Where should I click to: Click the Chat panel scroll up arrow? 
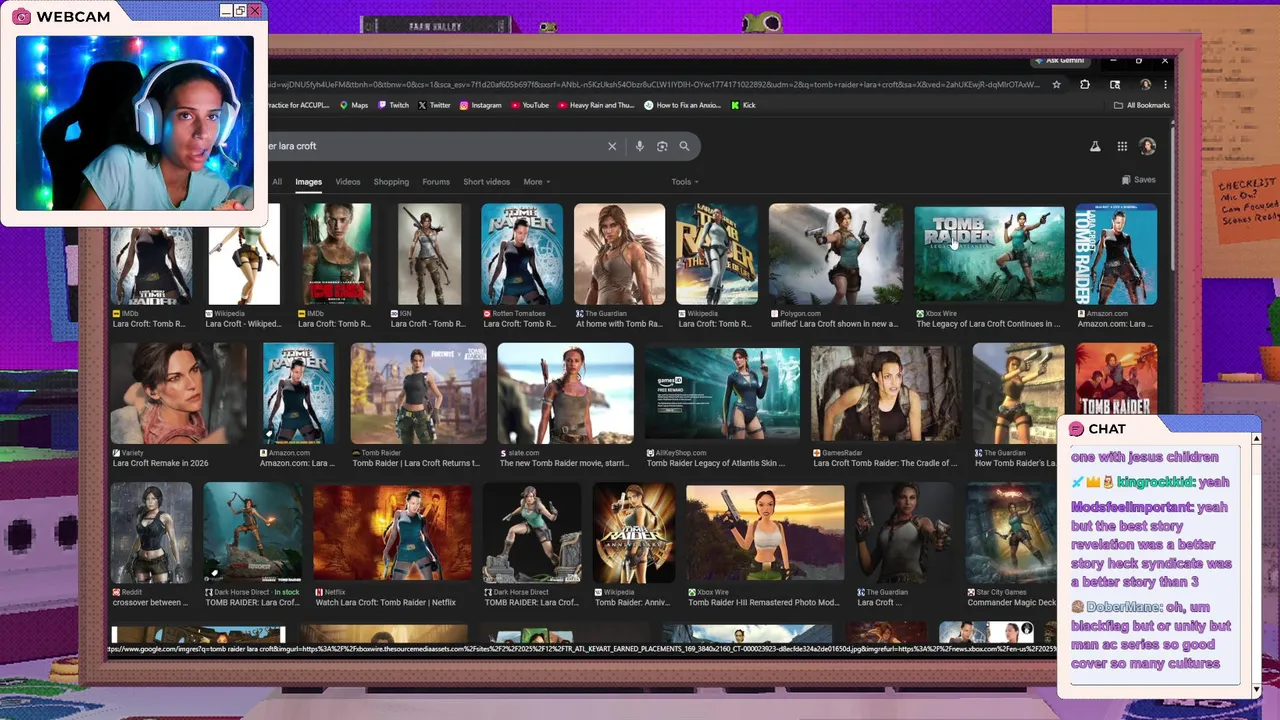(1256, 439)
